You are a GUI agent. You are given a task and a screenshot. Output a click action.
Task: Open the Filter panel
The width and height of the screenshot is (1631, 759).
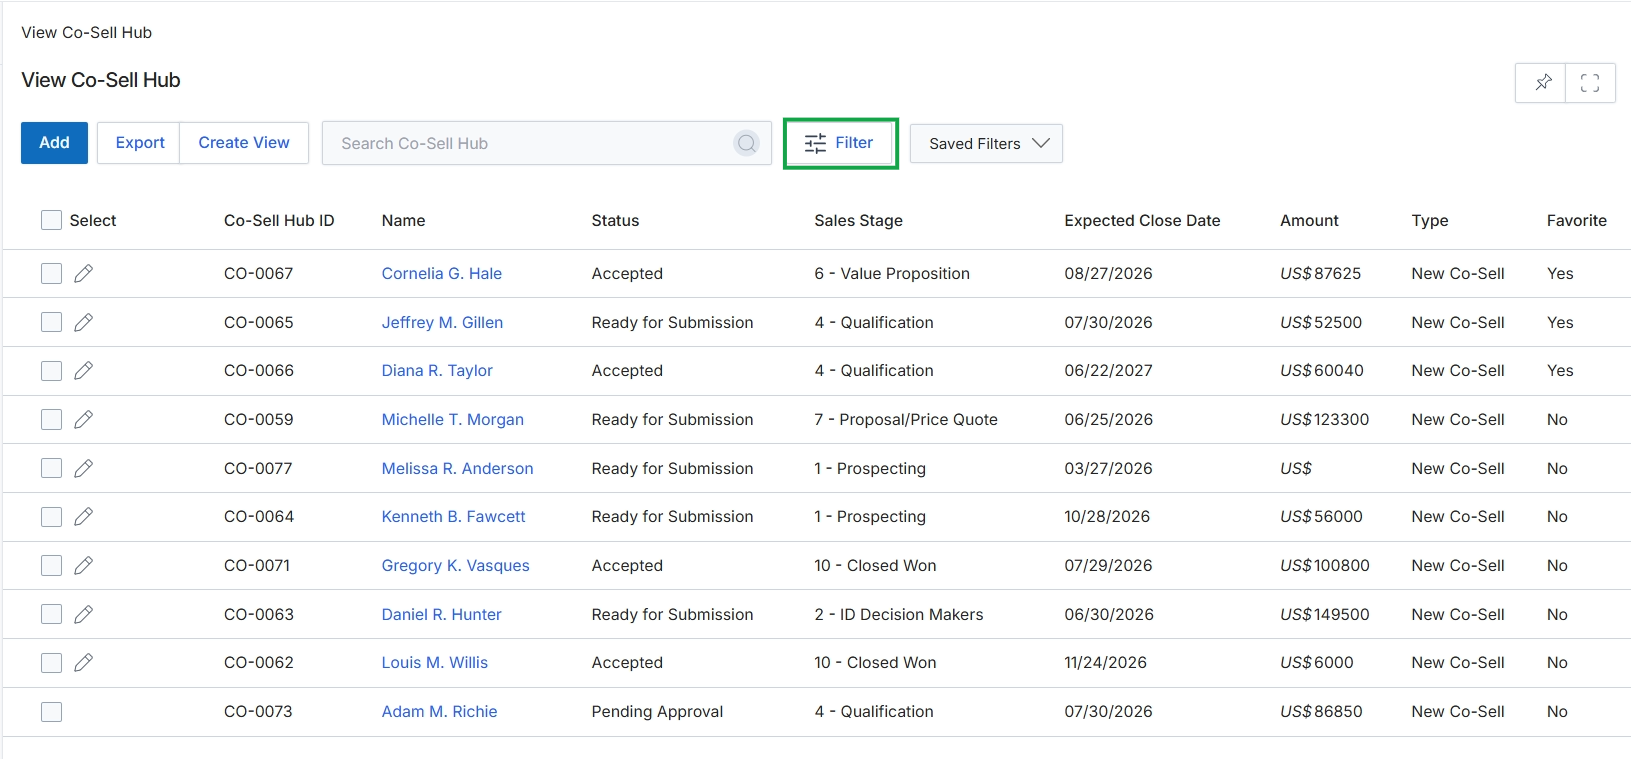[x=840, y=143]
